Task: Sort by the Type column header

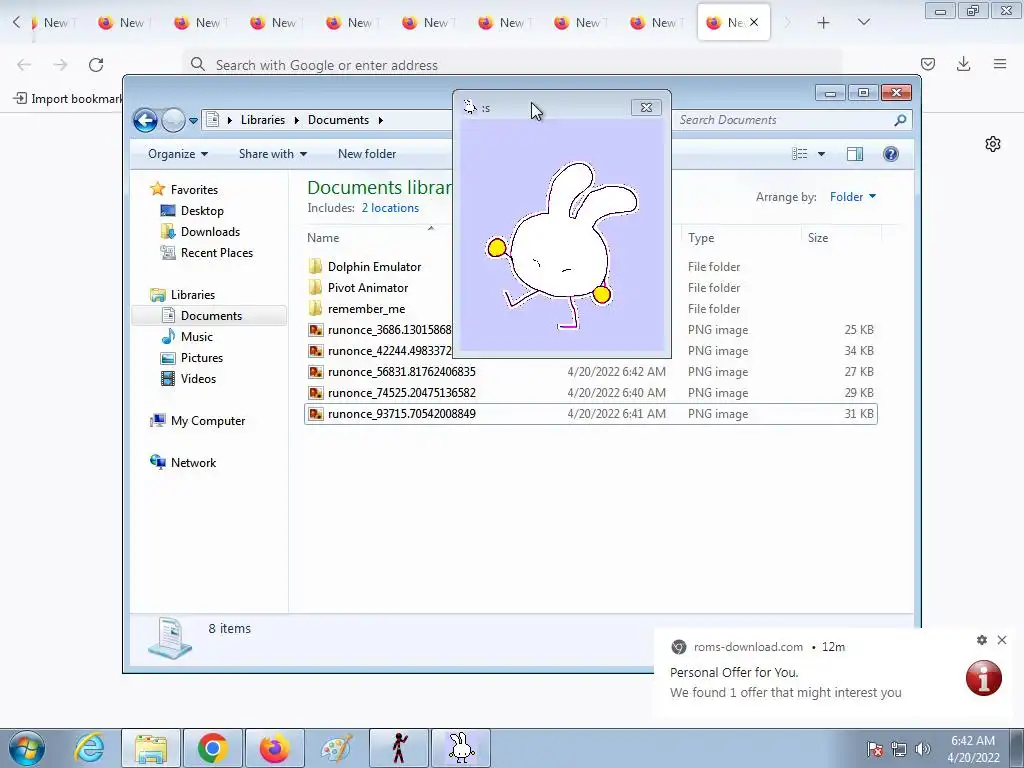Action: pos(701,238)
